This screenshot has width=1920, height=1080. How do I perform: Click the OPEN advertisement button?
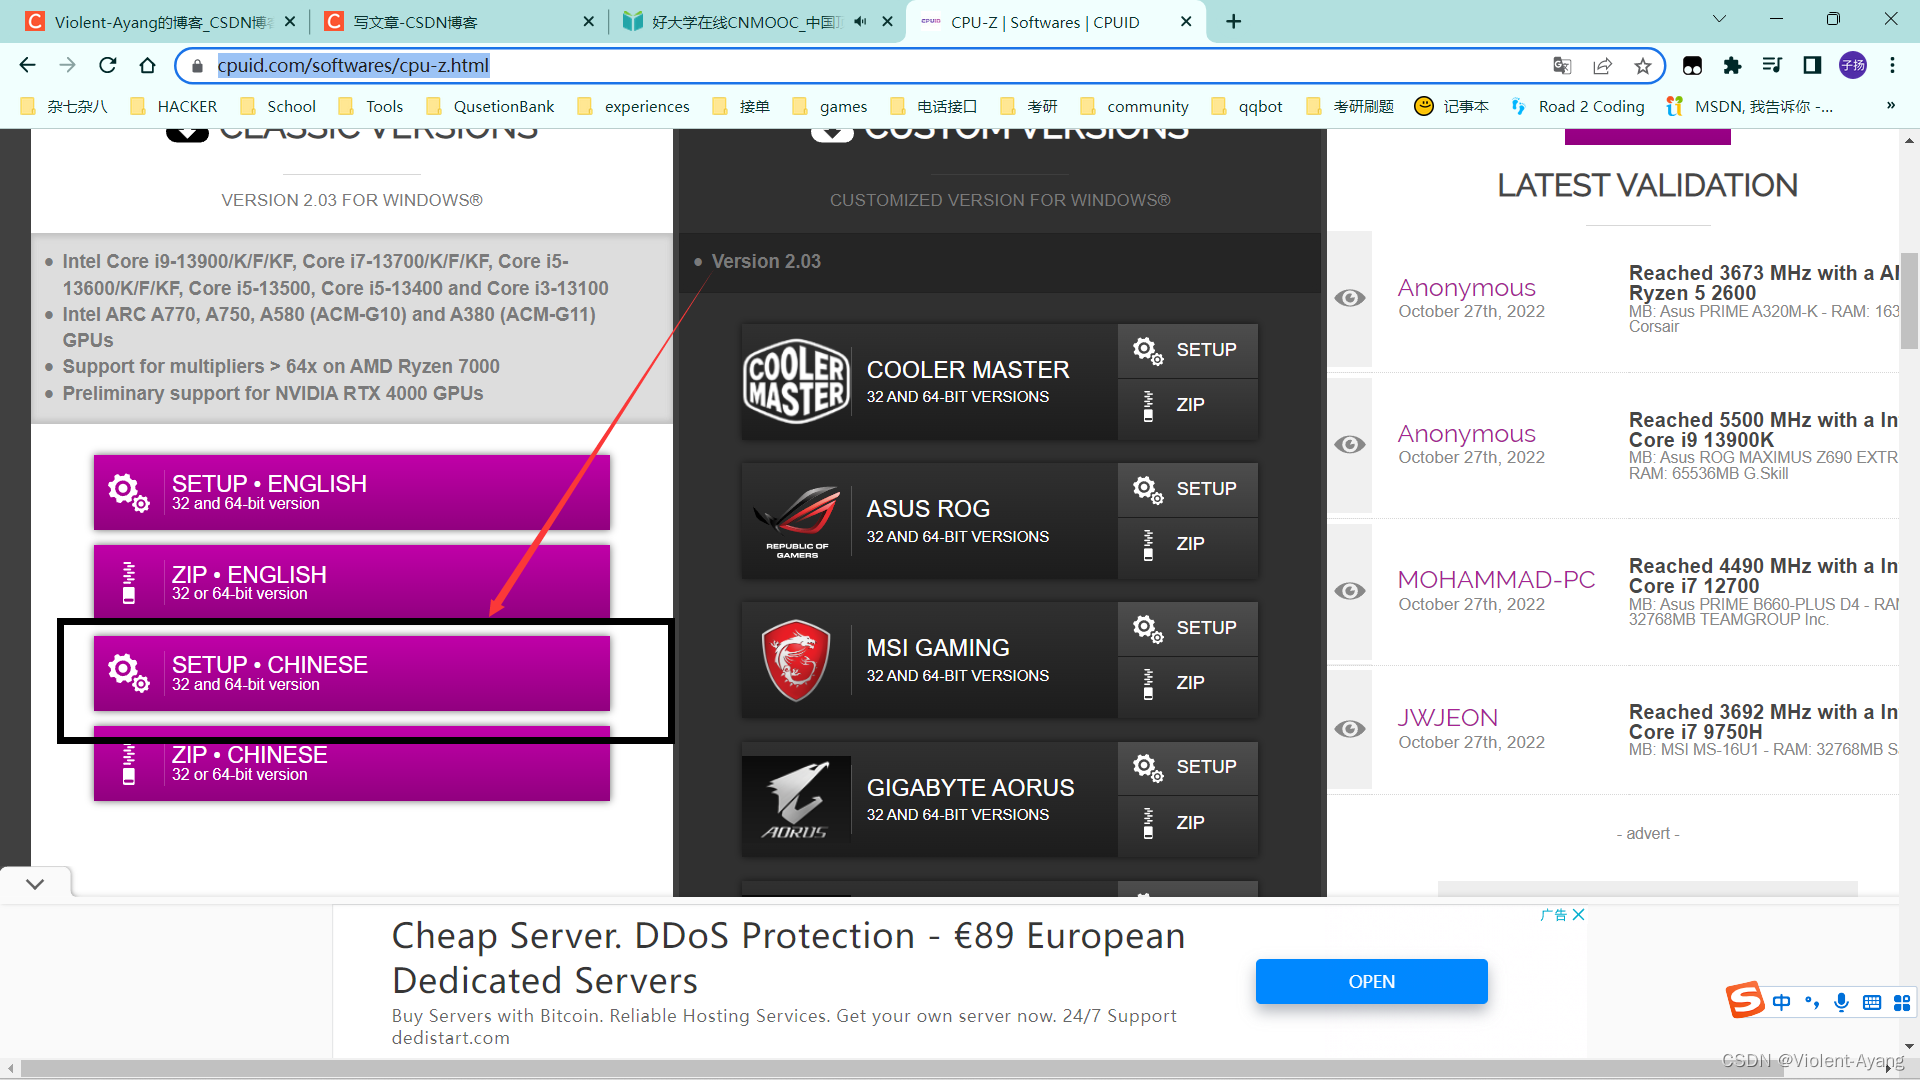pos(1371,981)
